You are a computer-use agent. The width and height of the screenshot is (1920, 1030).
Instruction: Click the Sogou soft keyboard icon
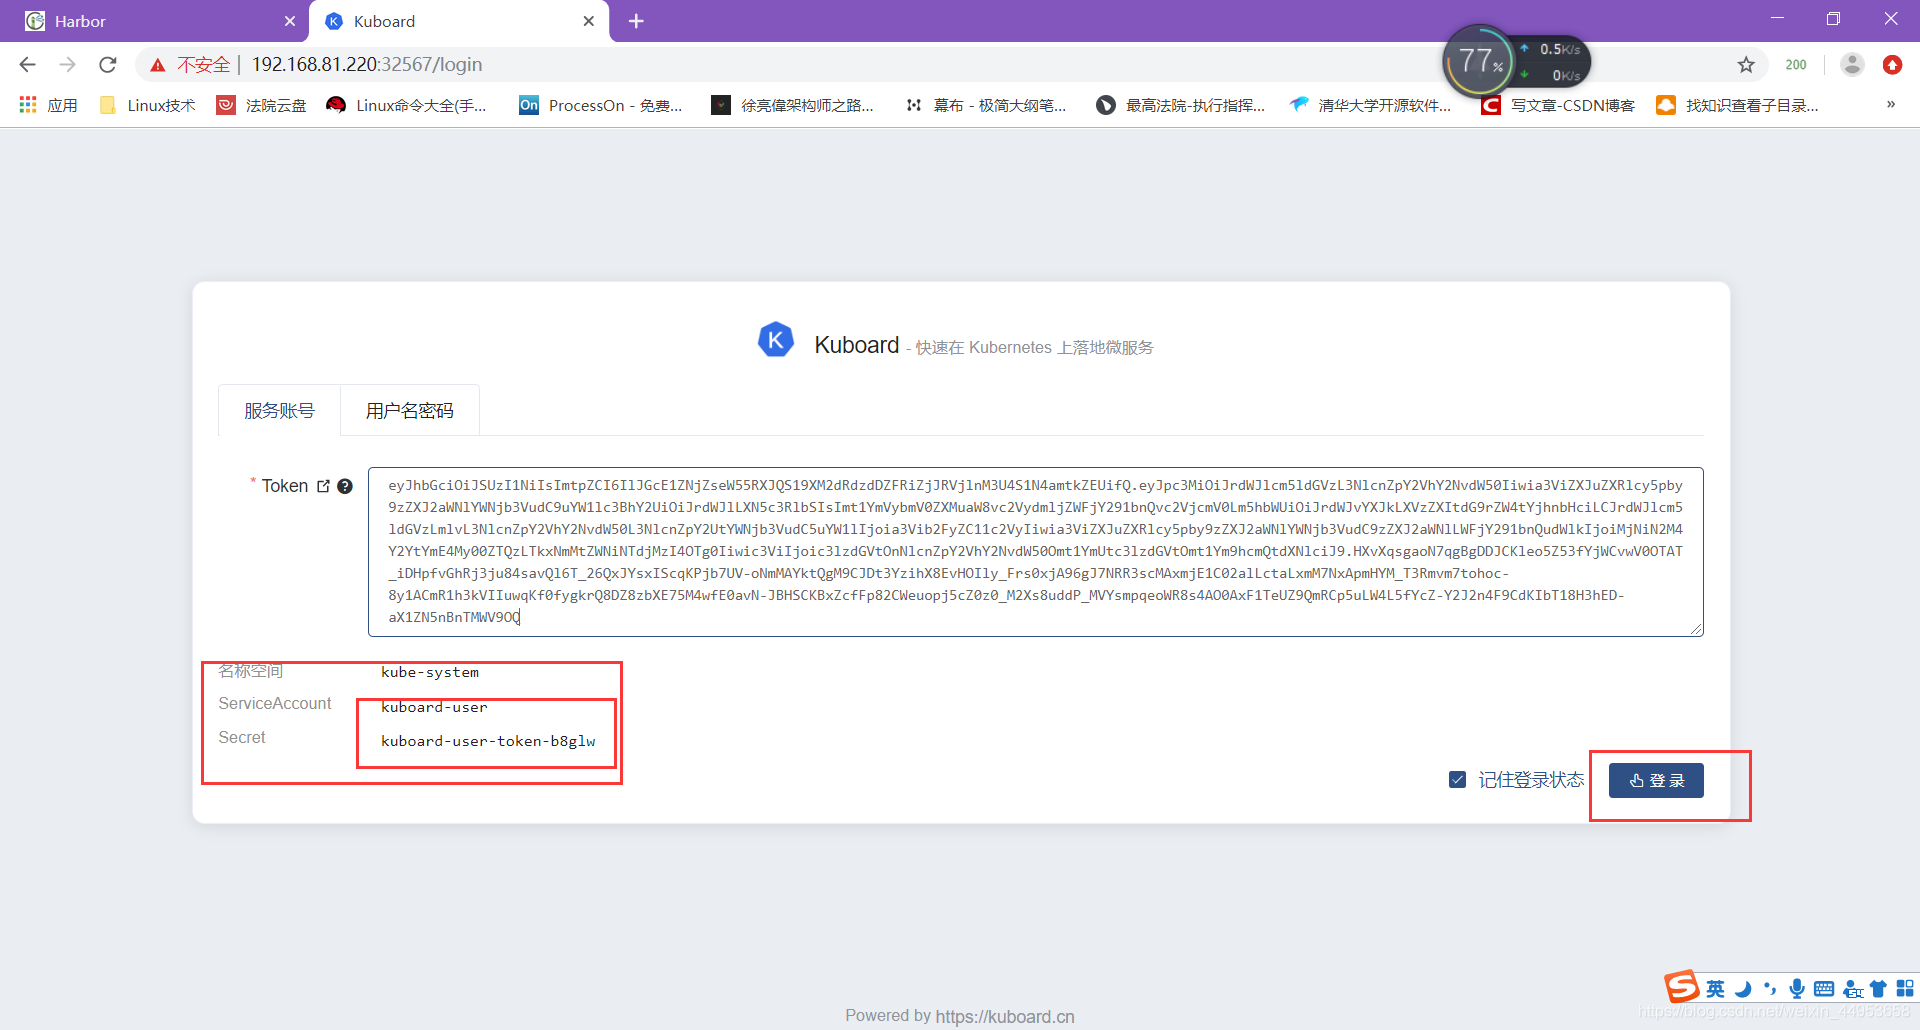1824,989
